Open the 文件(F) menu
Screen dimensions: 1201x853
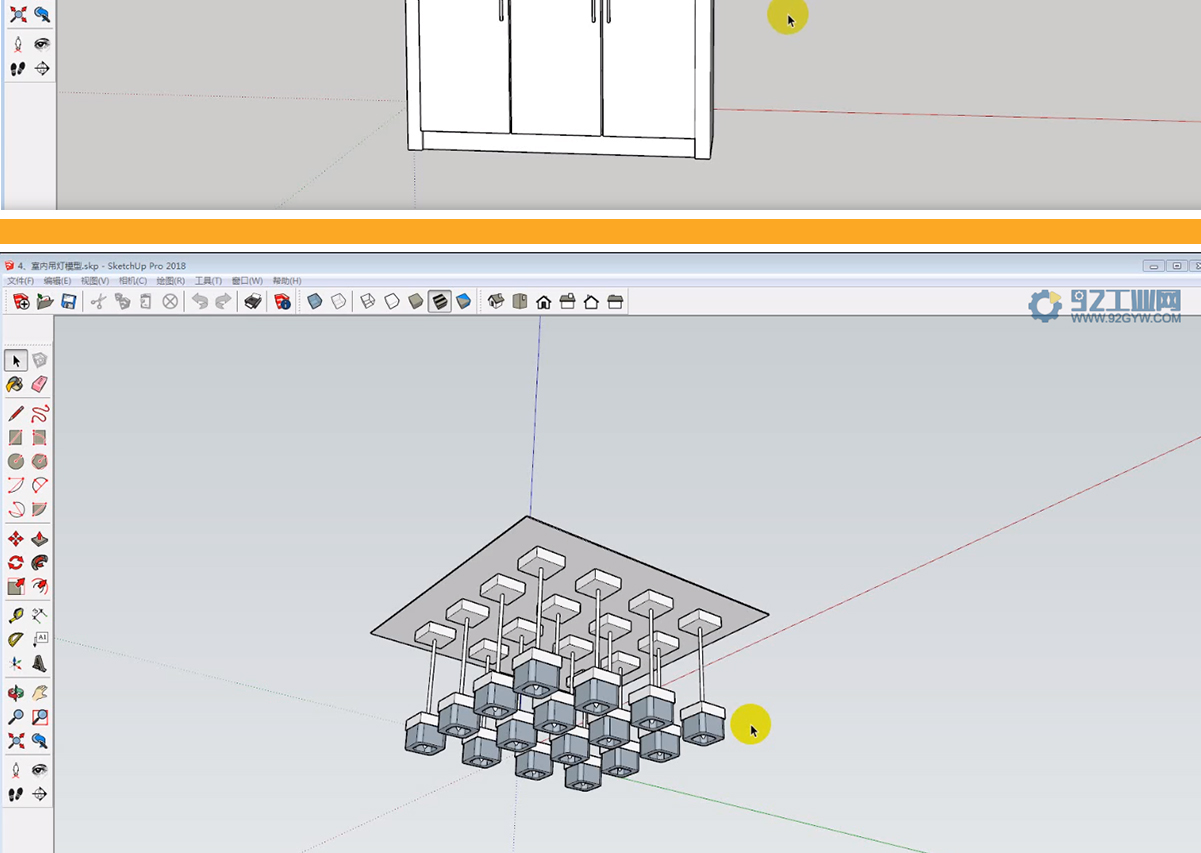click(18, 281)
